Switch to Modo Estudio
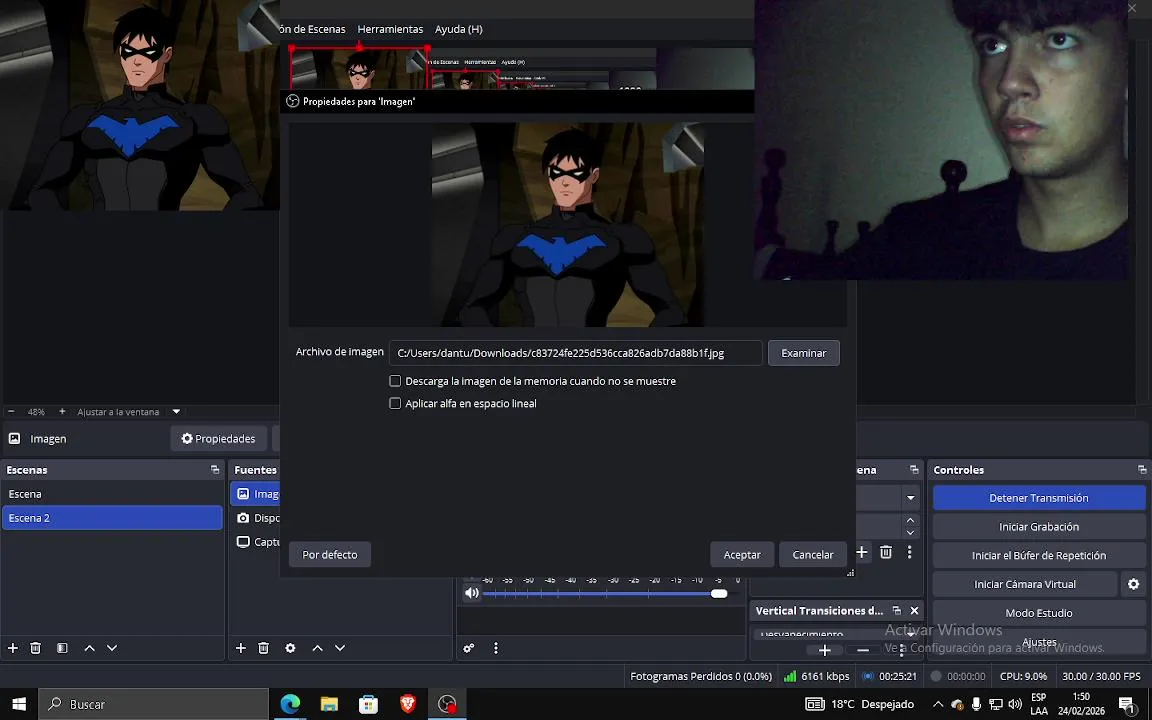The image size is (1152, 720). [x=1039, y=613]
